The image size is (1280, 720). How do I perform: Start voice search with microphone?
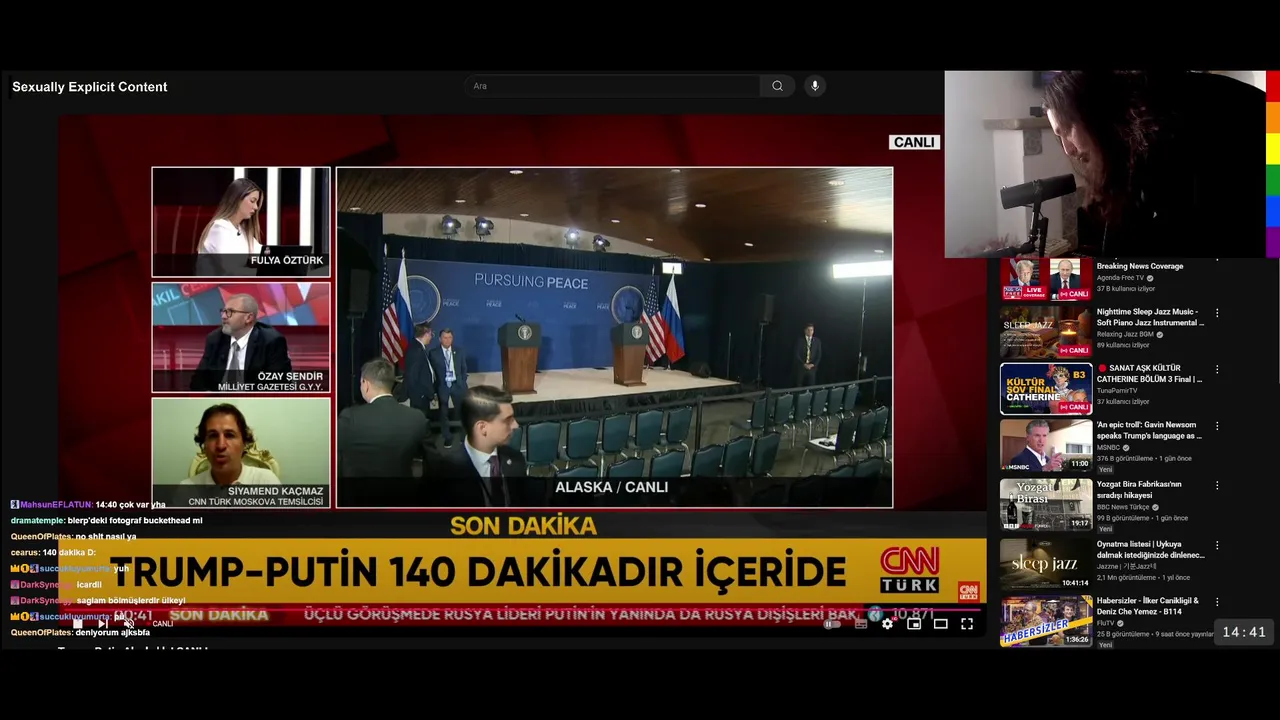[815, 86]
